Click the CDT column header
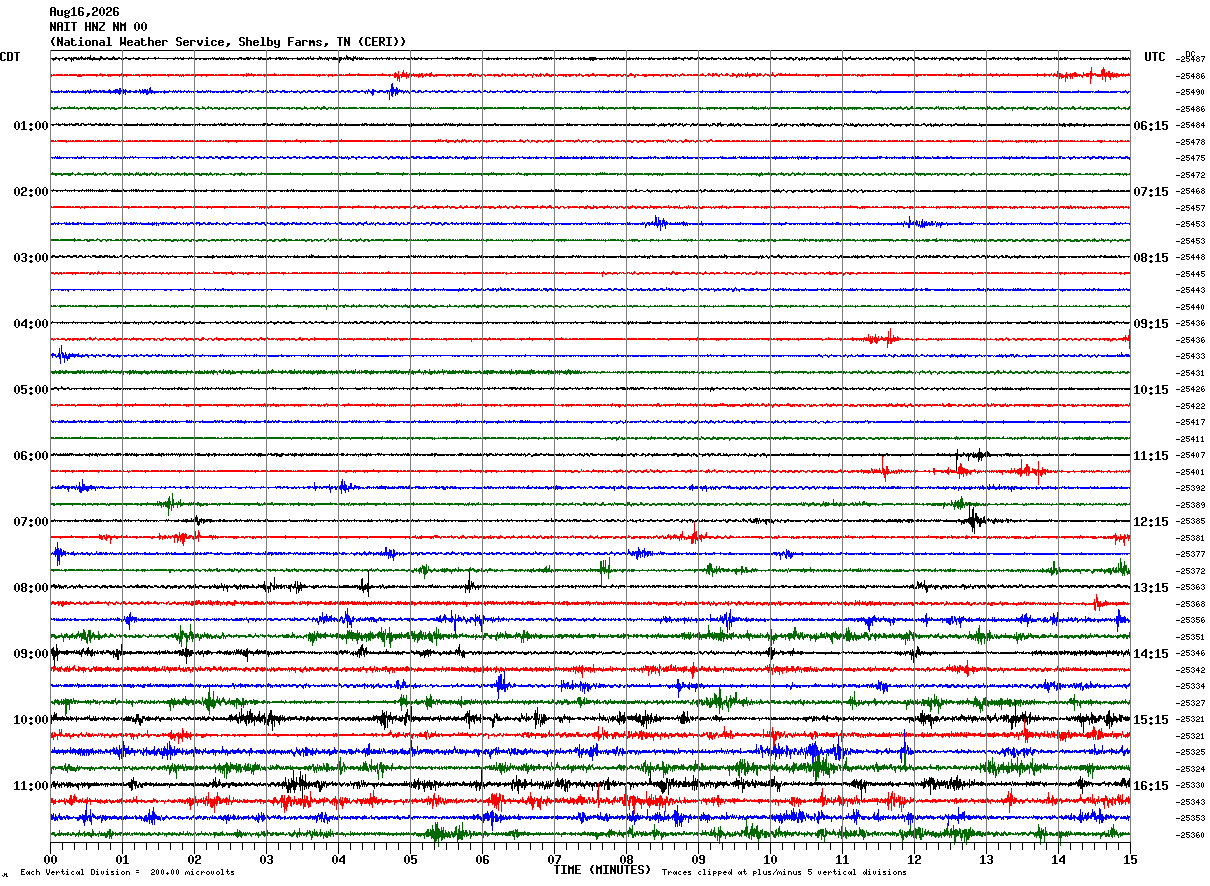The height and width of the screenshot is (886, 1210). coord(10,57)
